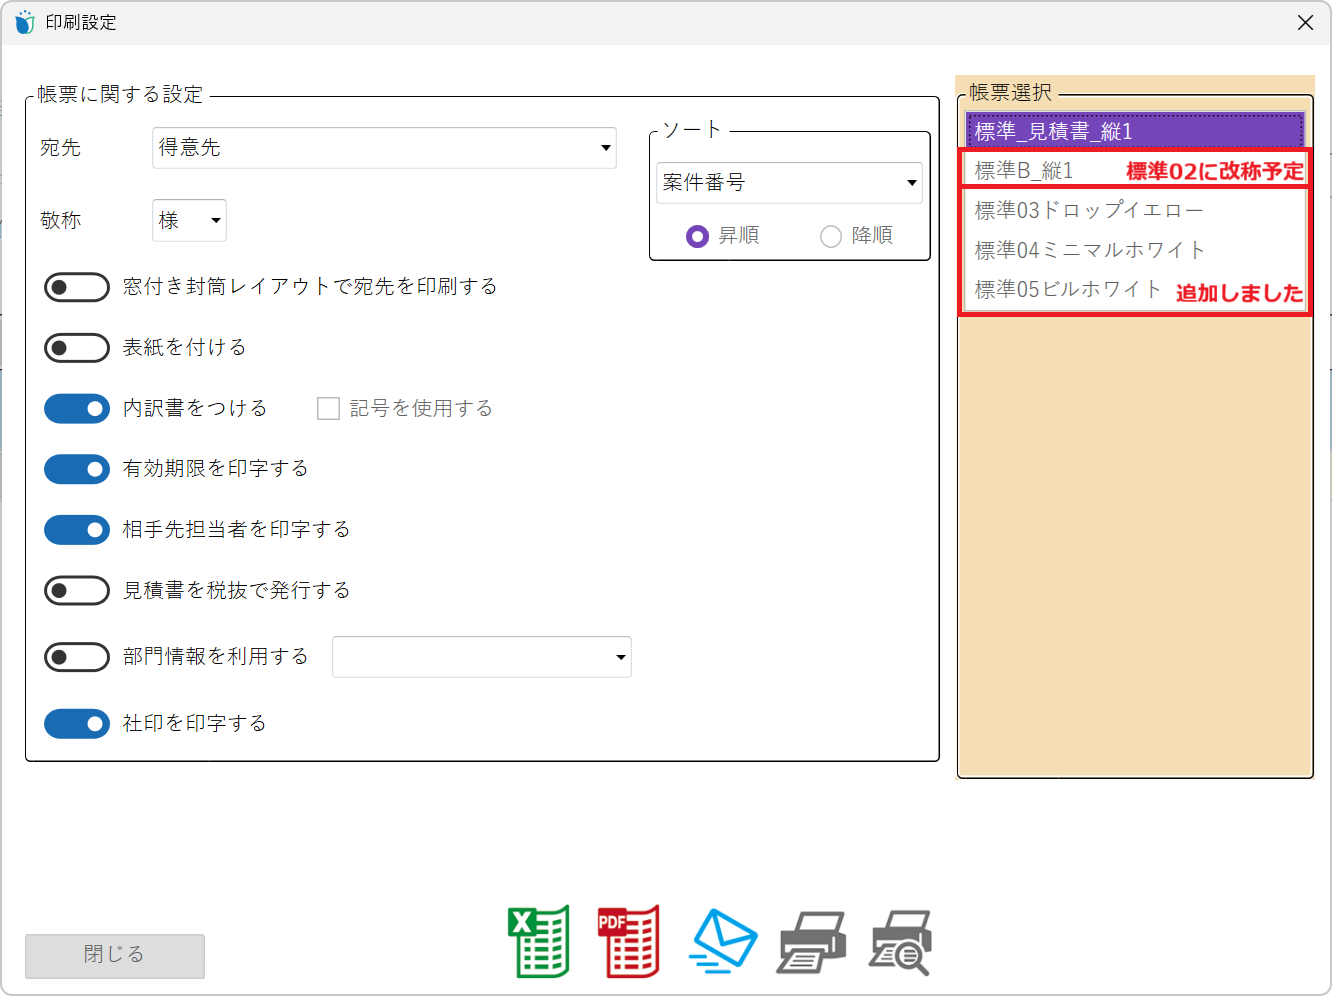Click the printer icon to print
Image resolution: width=1332 pixels, height=996 pixels.
(x=811, y=942)
